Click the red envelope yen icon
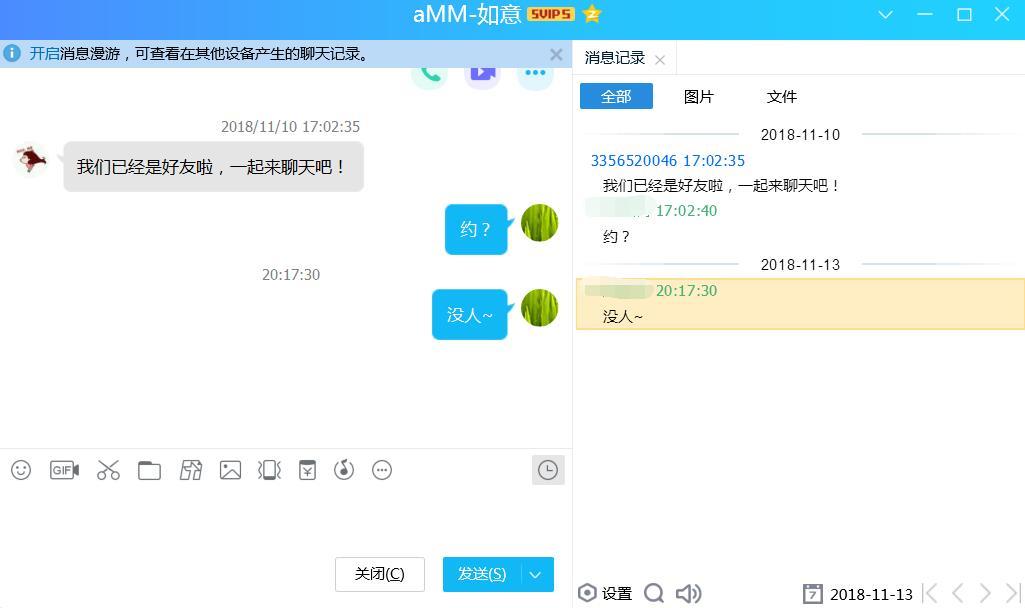This screenshot has width=1025, height=608. coord(307,470)
